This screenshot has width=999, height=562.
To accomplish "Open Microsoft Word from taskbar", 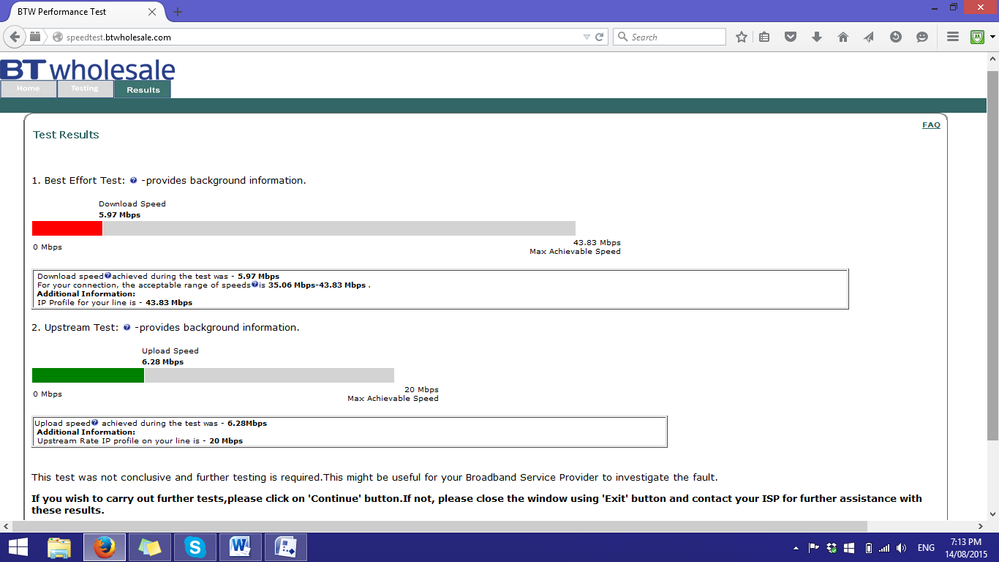I will [240, 547].
